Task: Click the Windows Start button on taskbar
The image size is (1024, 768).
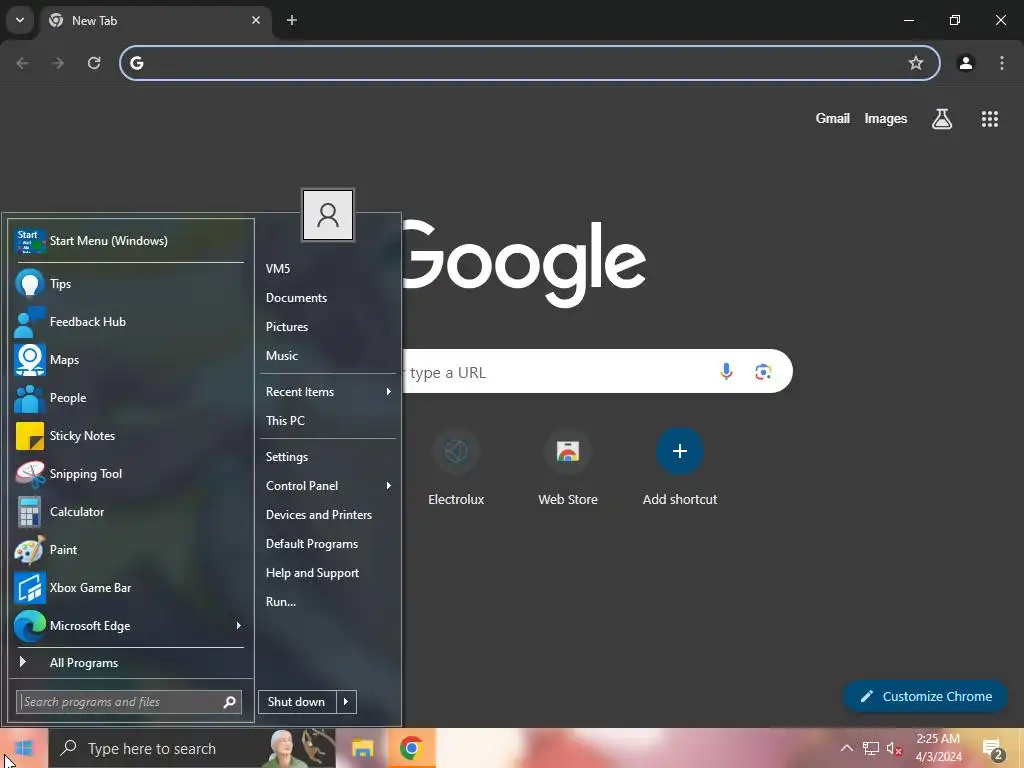Action: [24, 748]
